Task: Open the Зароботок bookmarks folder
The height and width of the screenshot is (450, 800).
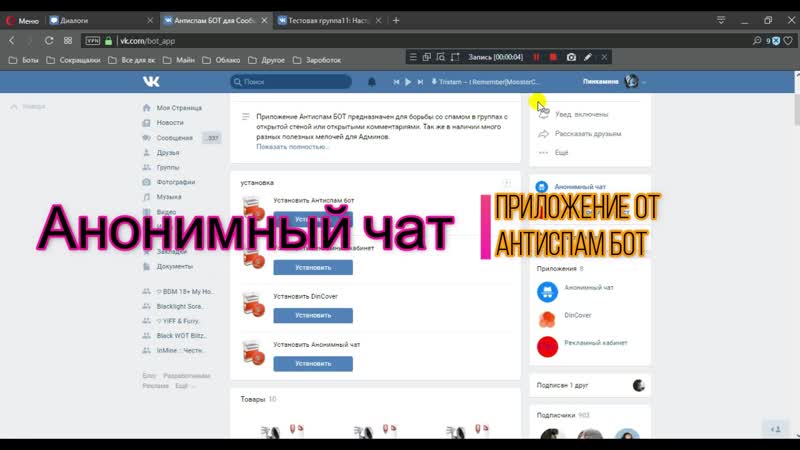Action: 317,60
